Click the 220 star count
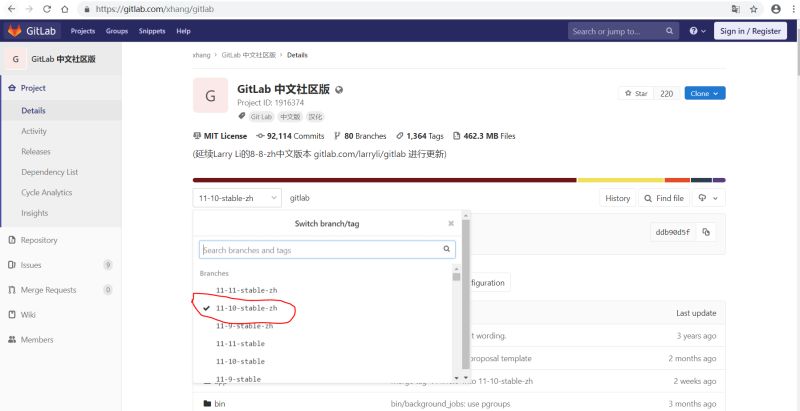Screen dimensions: 800x411 pos(666,93)
